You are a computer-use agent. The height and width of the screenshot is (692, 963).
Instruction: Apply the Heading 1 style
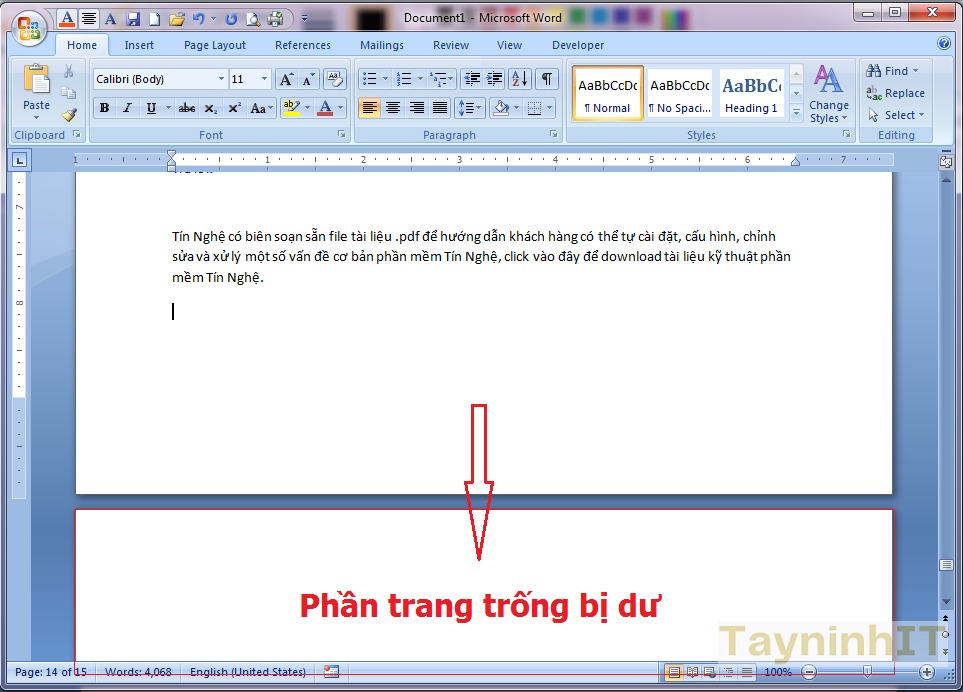[751, 94]
